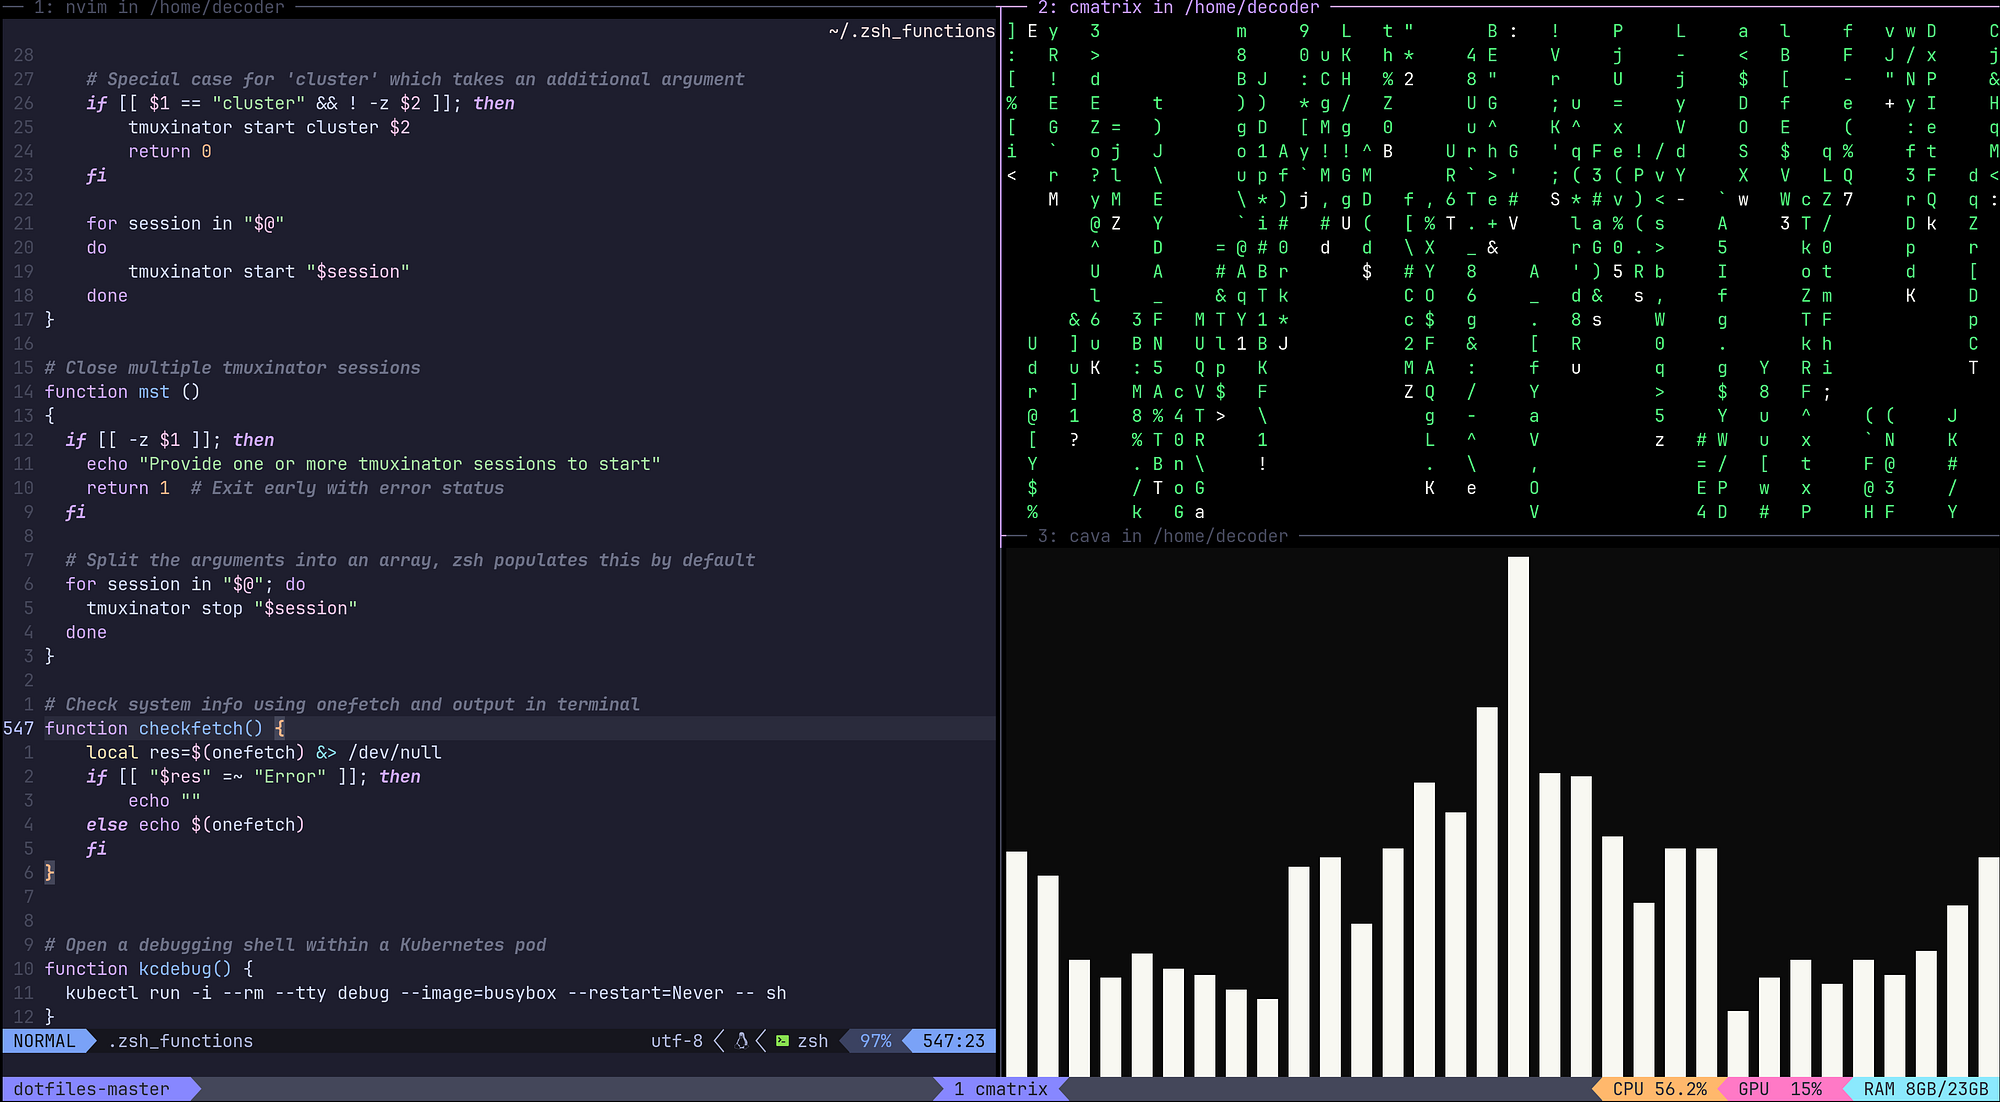
Task: Click the GPU 15% status segment
Action: click(1780, 1089)
